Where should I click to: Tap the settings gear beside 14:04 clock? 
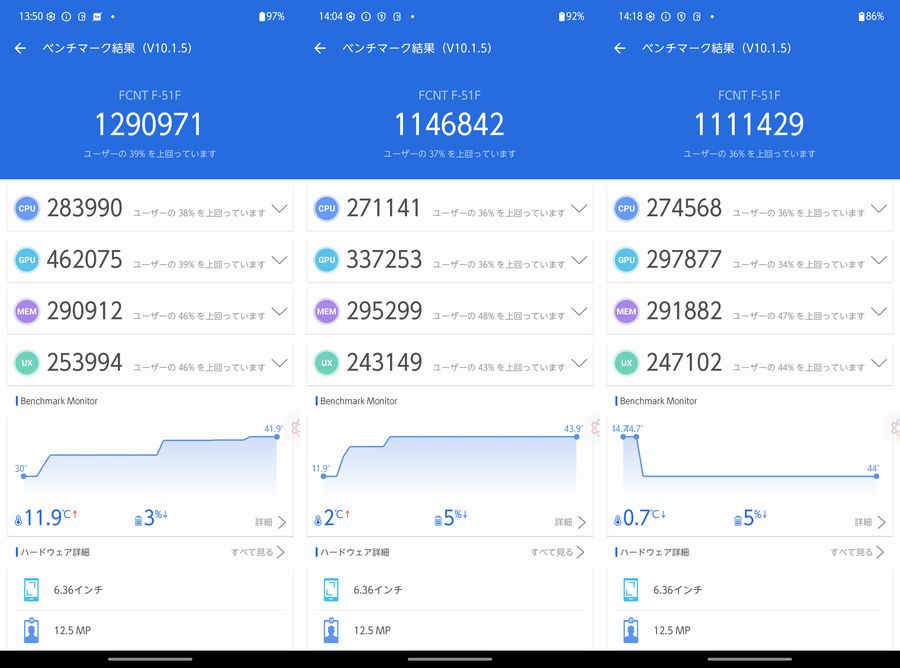point(350,17)
